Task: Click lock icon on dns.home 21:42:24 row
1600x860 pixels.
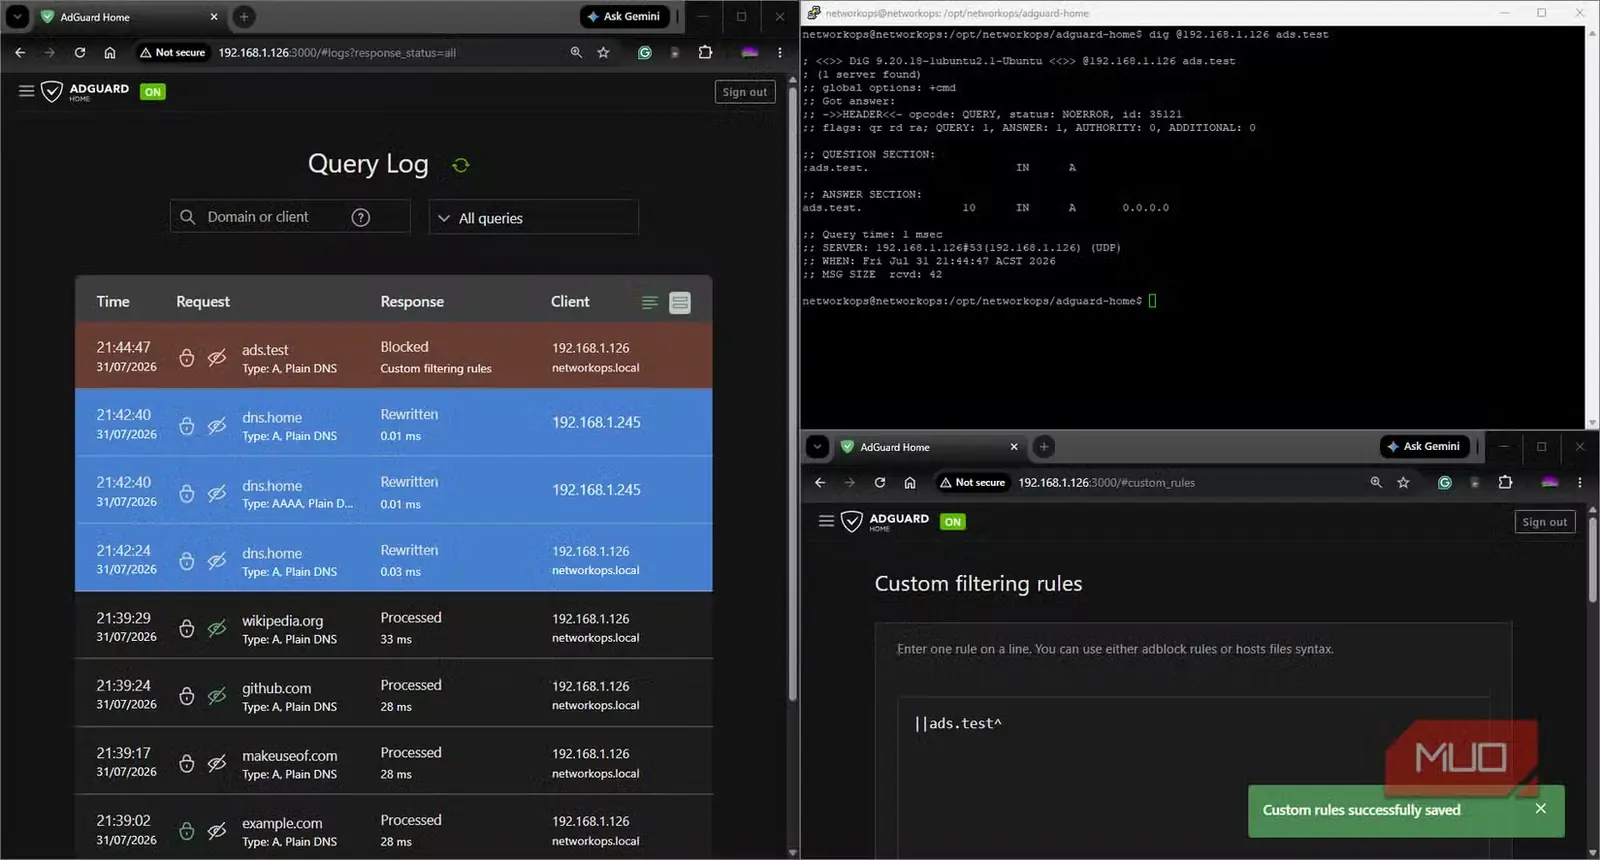Action: coord(187,560)
